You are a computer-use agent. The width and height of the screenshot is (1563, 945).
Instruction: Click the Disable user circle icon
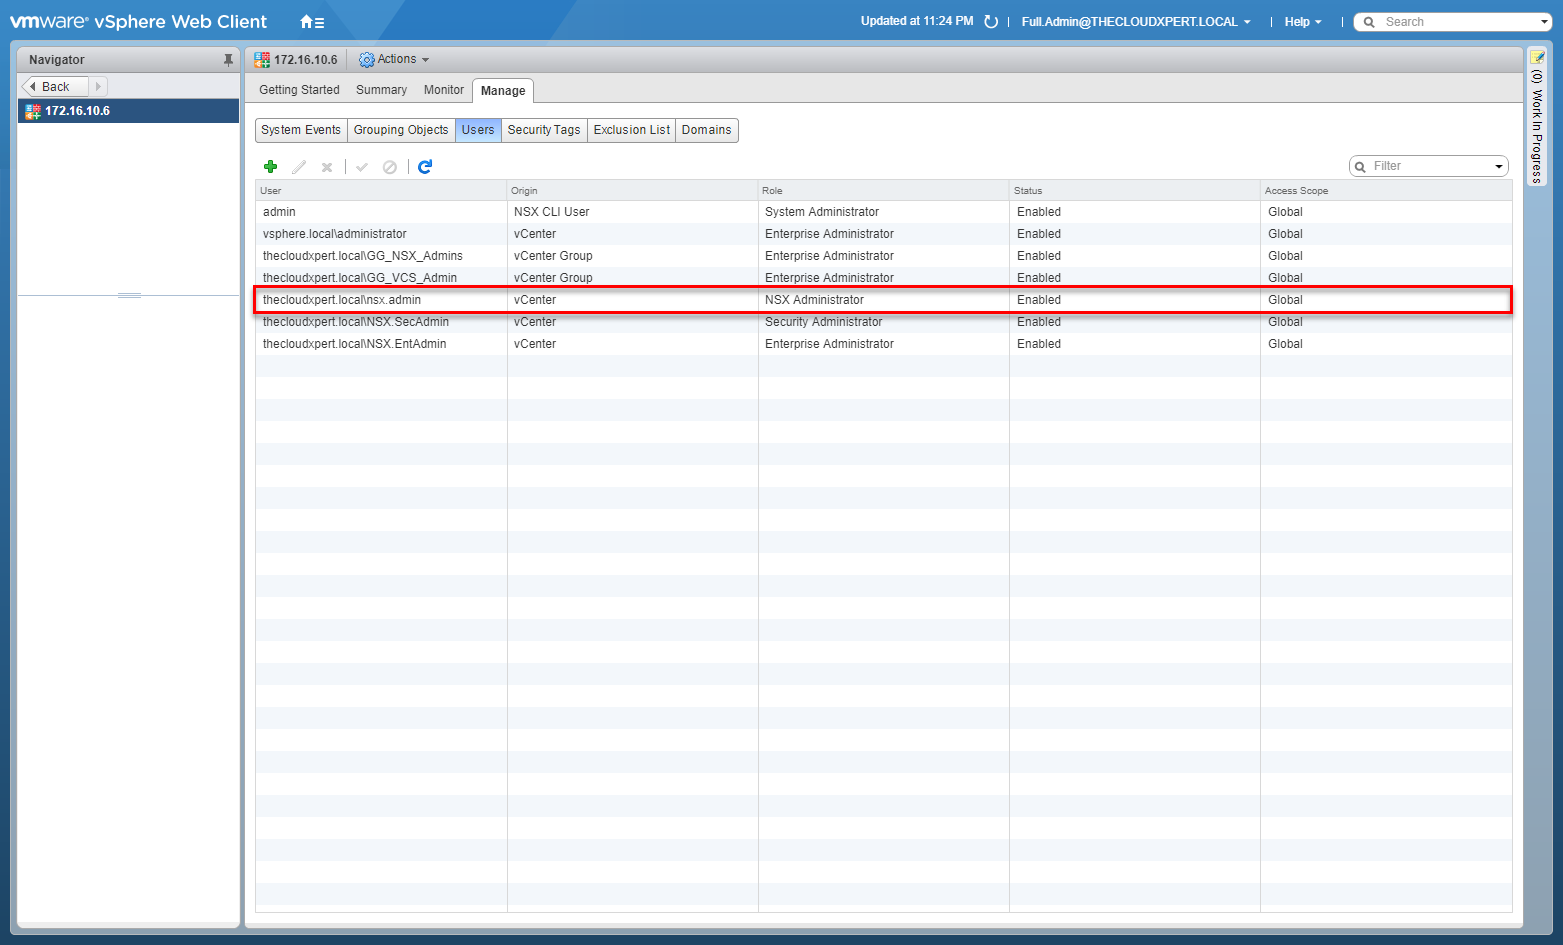tap(390, 167)
